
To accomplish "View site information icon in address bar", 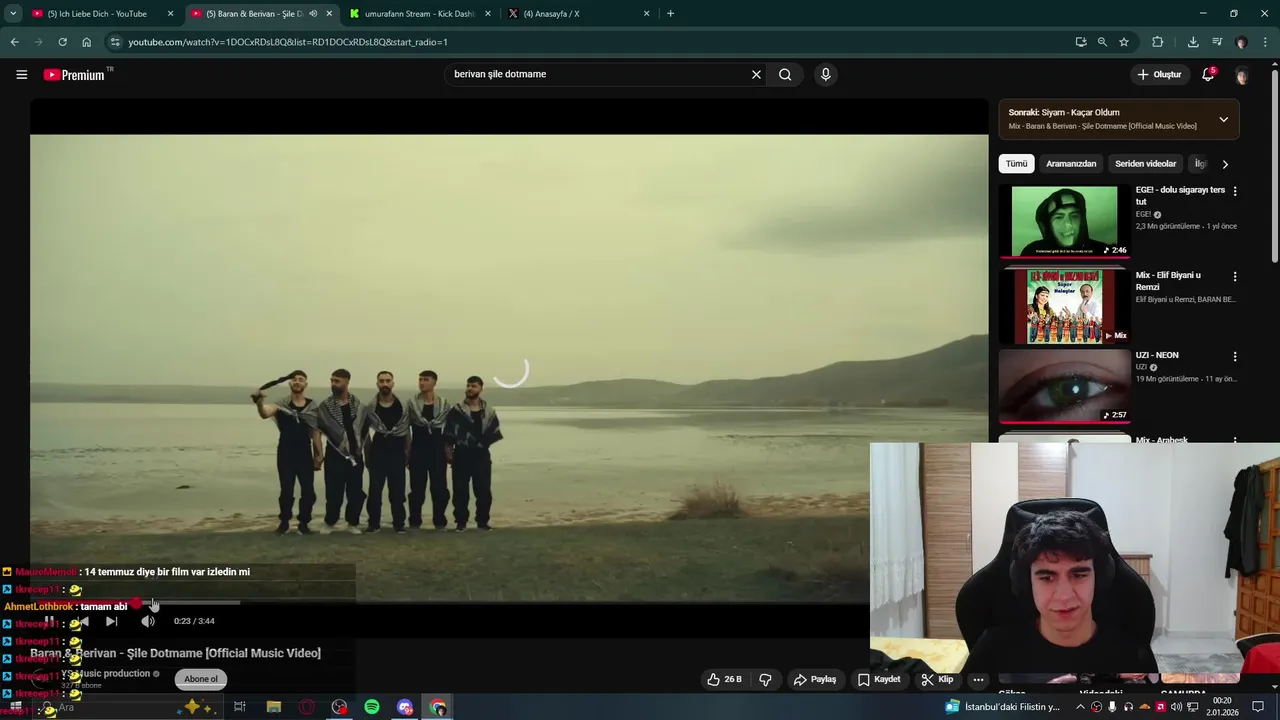I will [x=115, y=42].
